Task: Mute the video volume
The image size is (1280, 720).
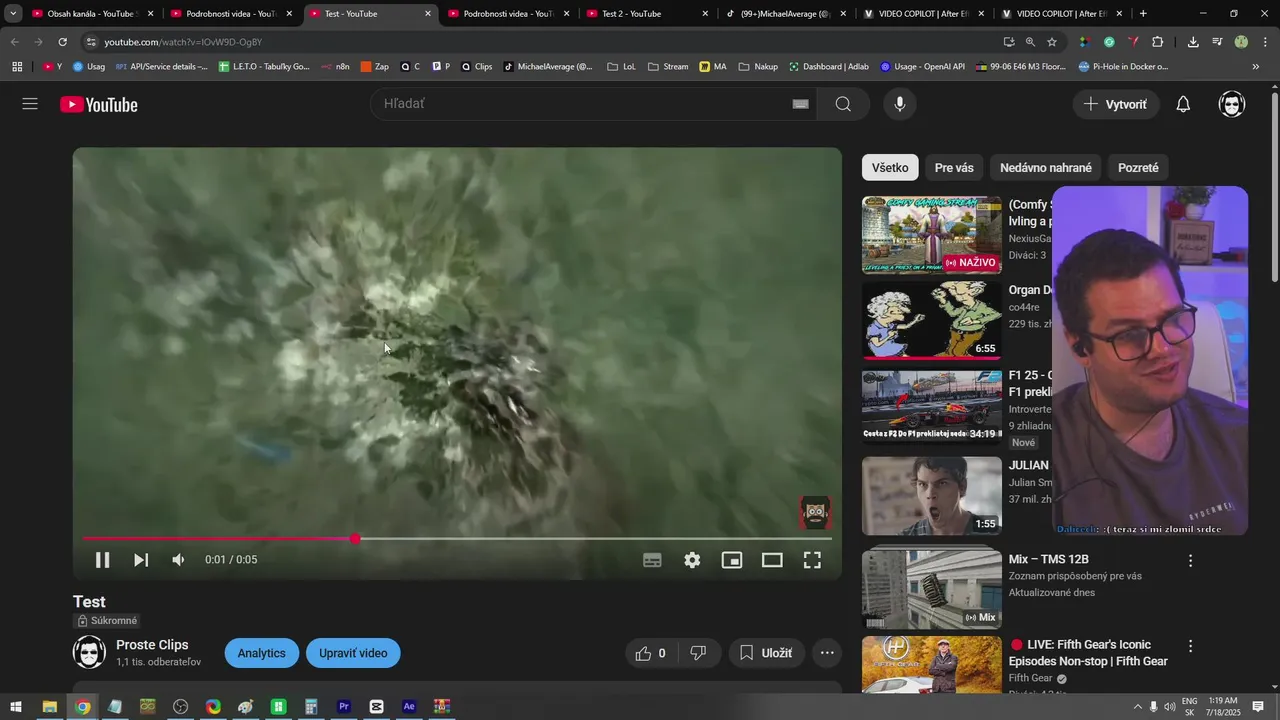Action: pyautogui.click(x=178, y=560)
